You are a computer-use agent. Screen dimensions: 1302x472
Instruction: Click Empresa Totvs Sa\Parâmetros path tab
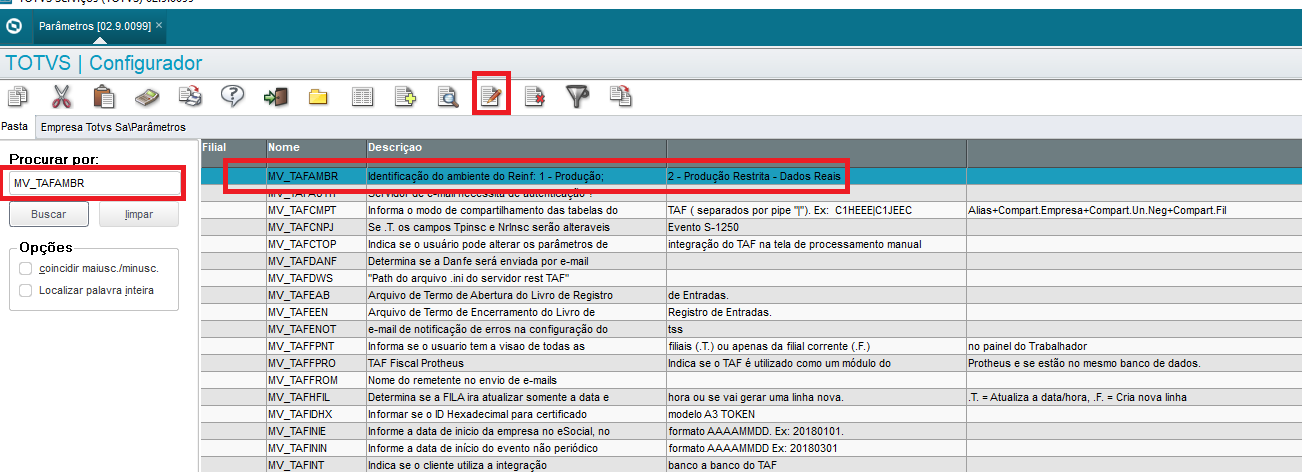point(113,127)
